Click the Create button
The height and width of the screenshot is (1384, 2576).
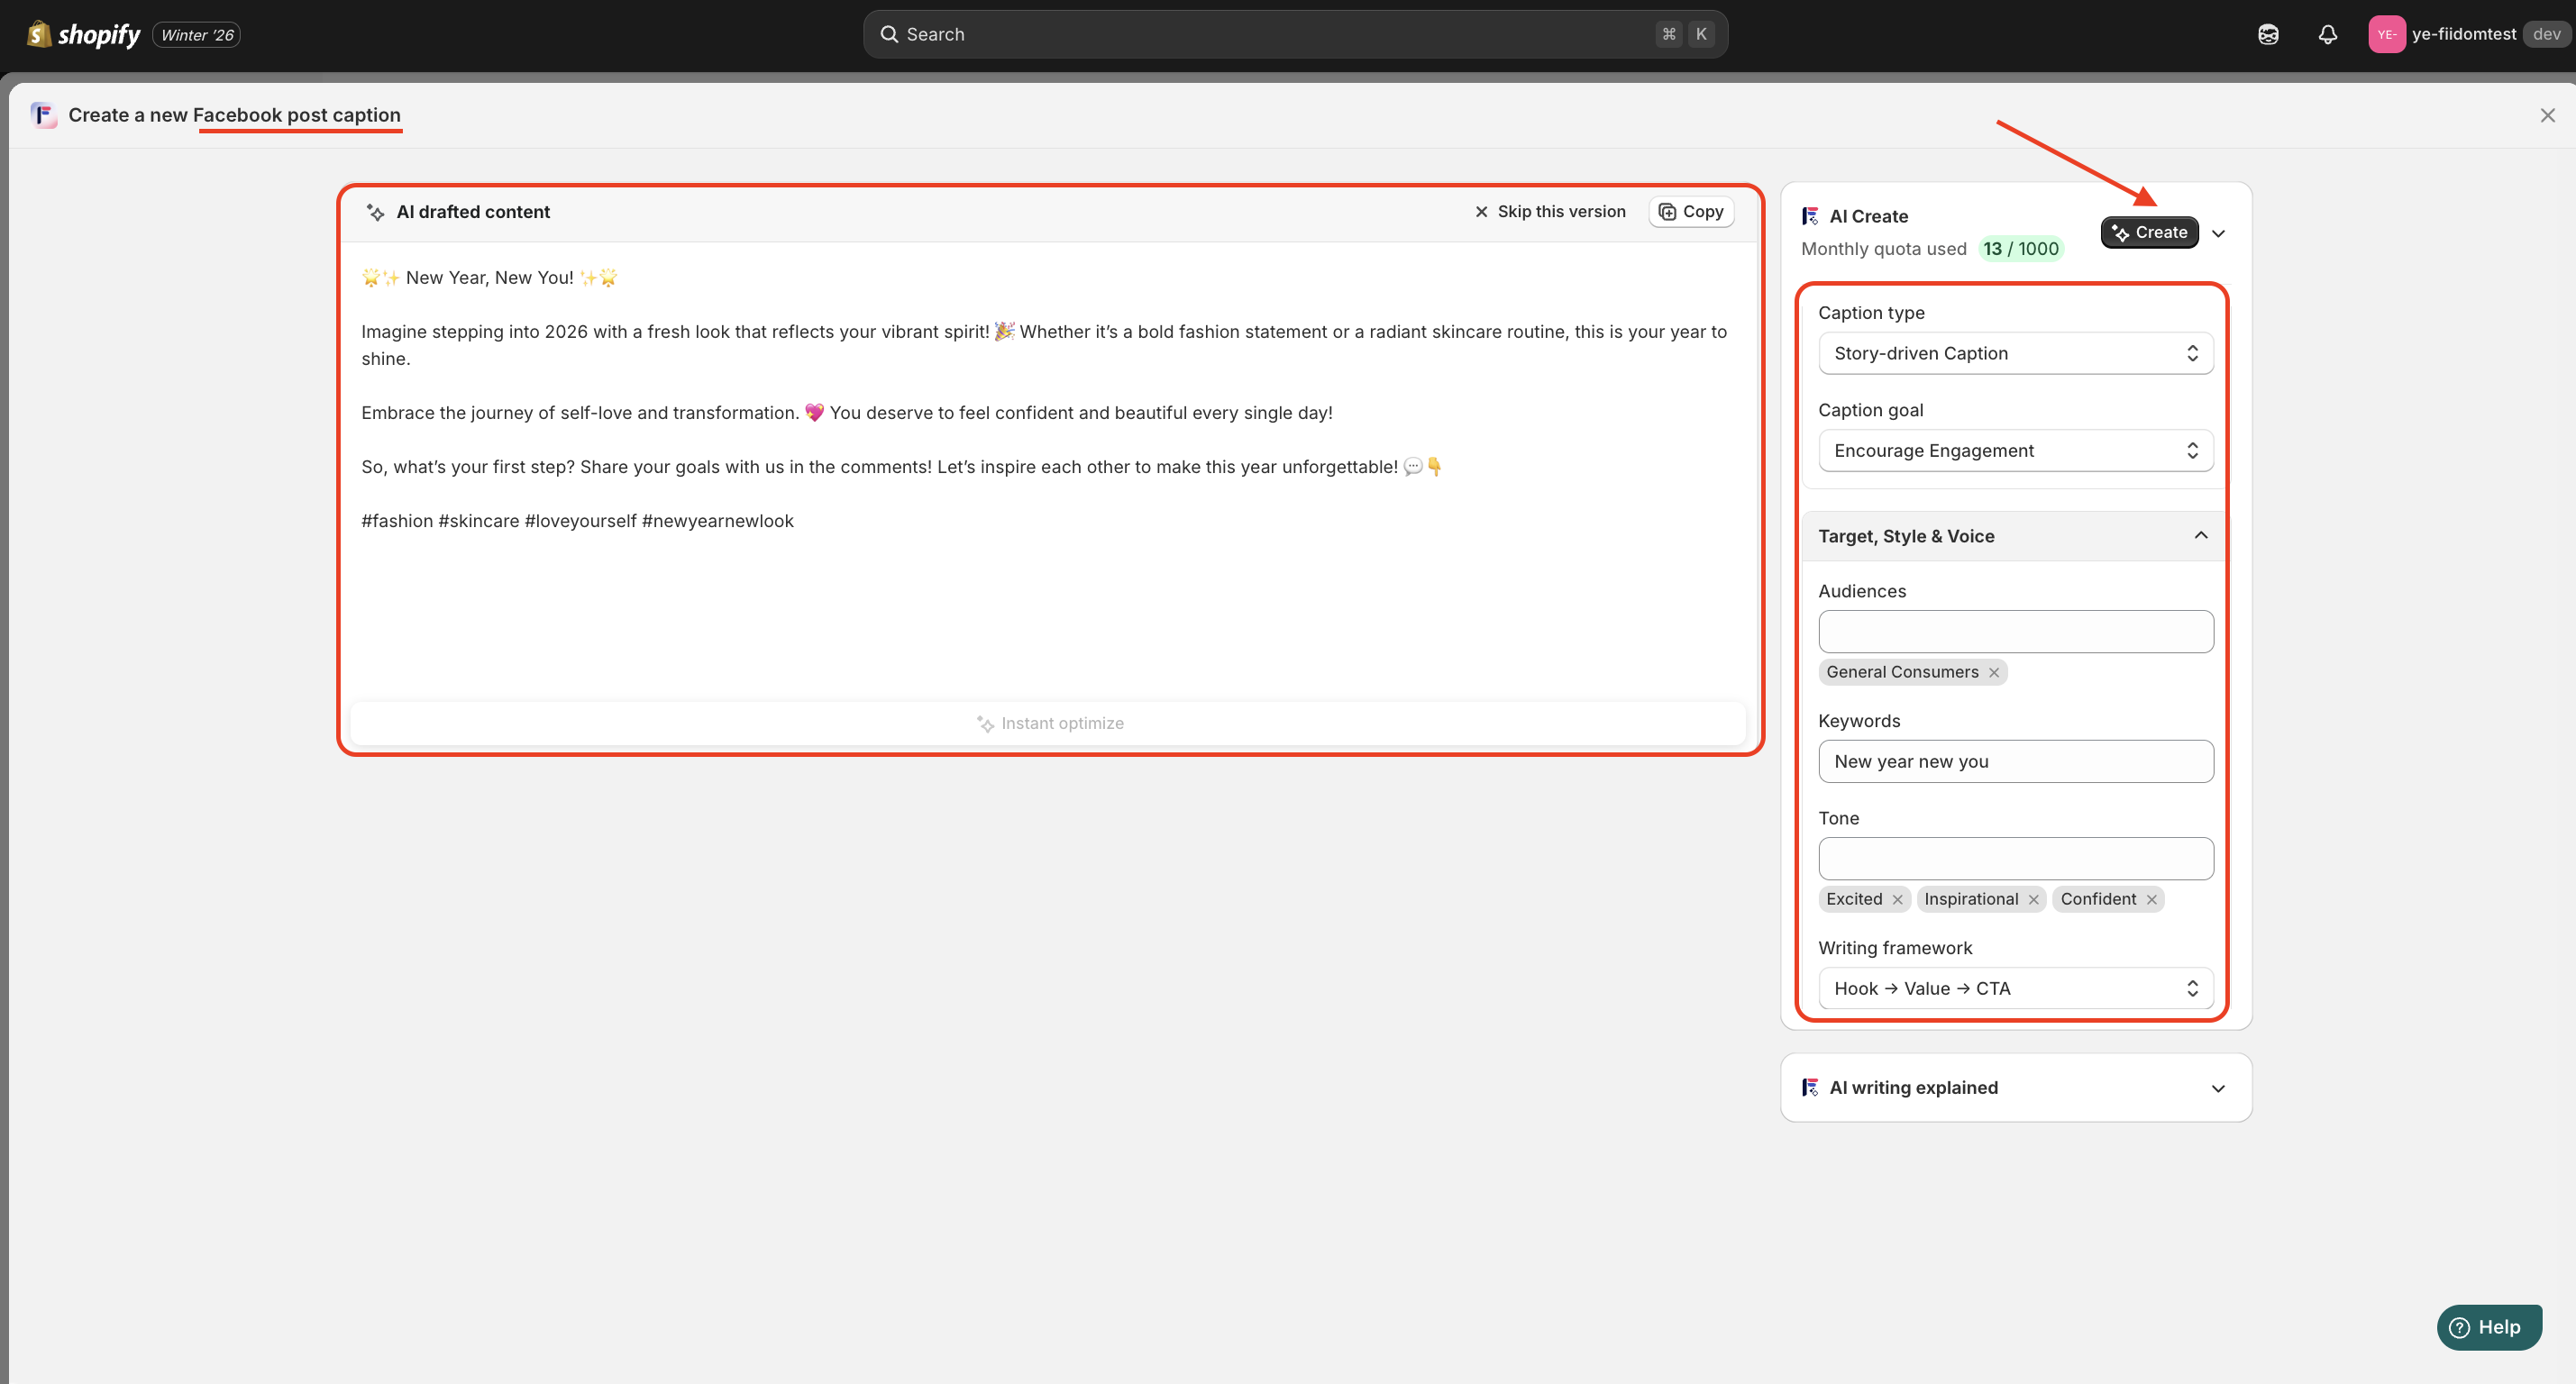(x=2149, y=232)
